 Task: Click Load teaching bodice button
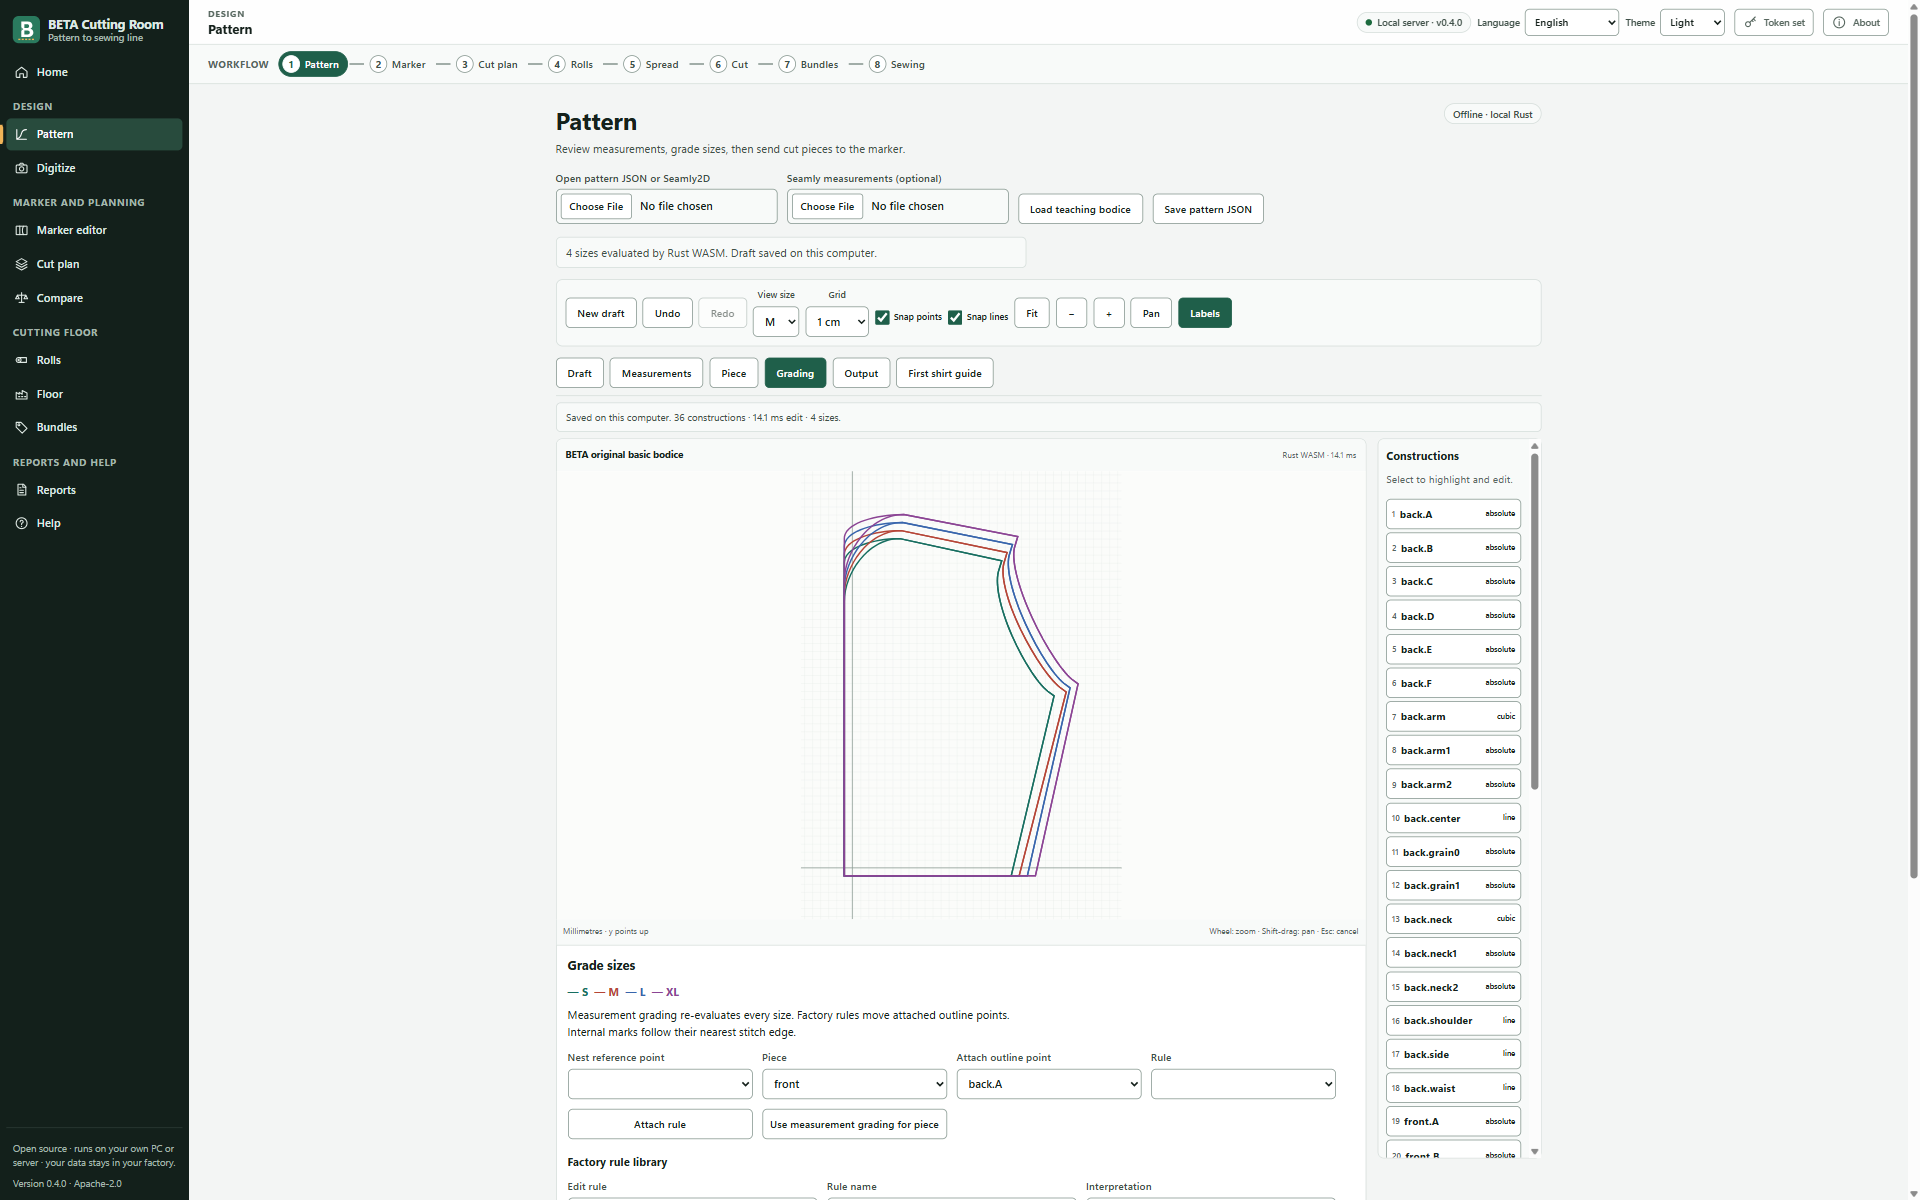click(1080, 209)
